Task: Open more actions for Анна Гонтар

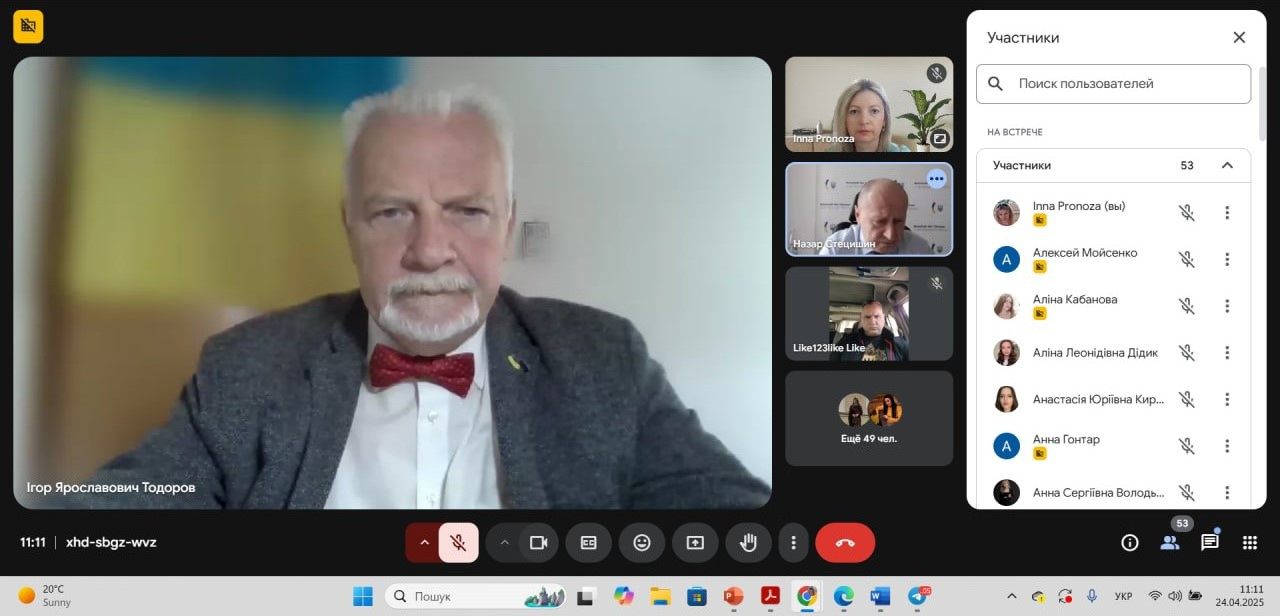Action: click(1227, 446)
